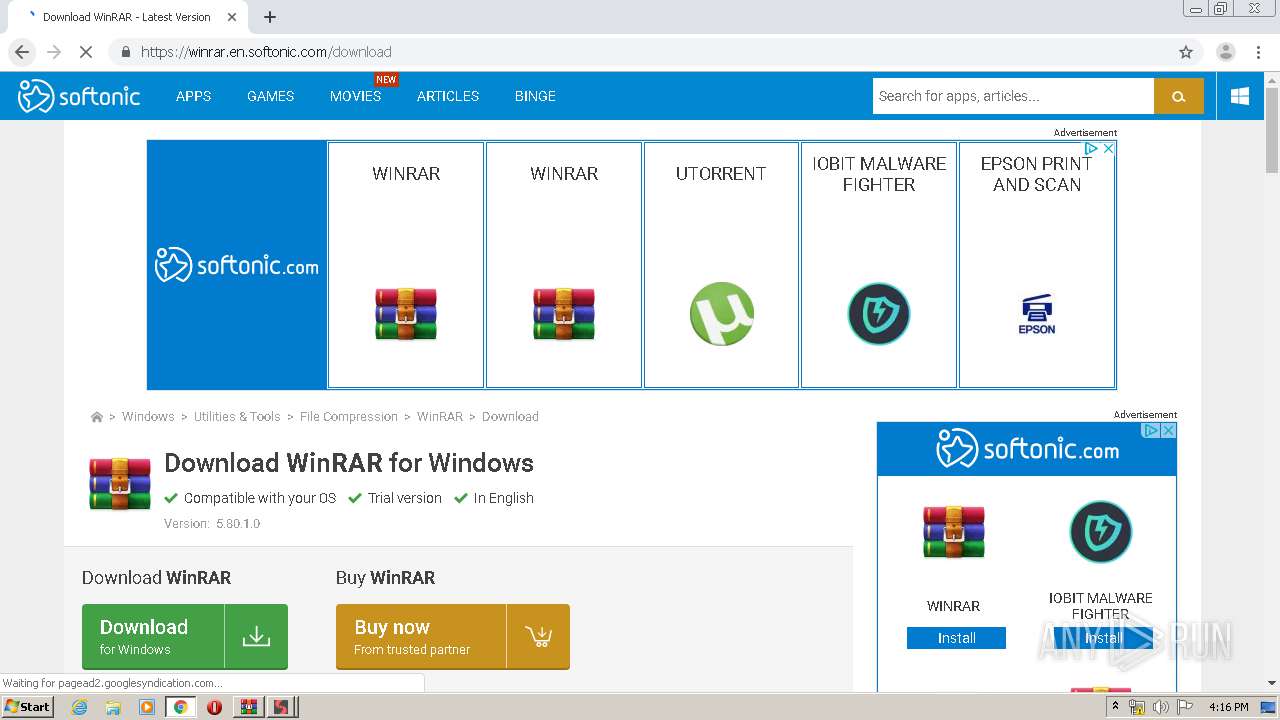Click the green Download for Windows button
The width and height of the screenshot is (1280, 720).
185,636
